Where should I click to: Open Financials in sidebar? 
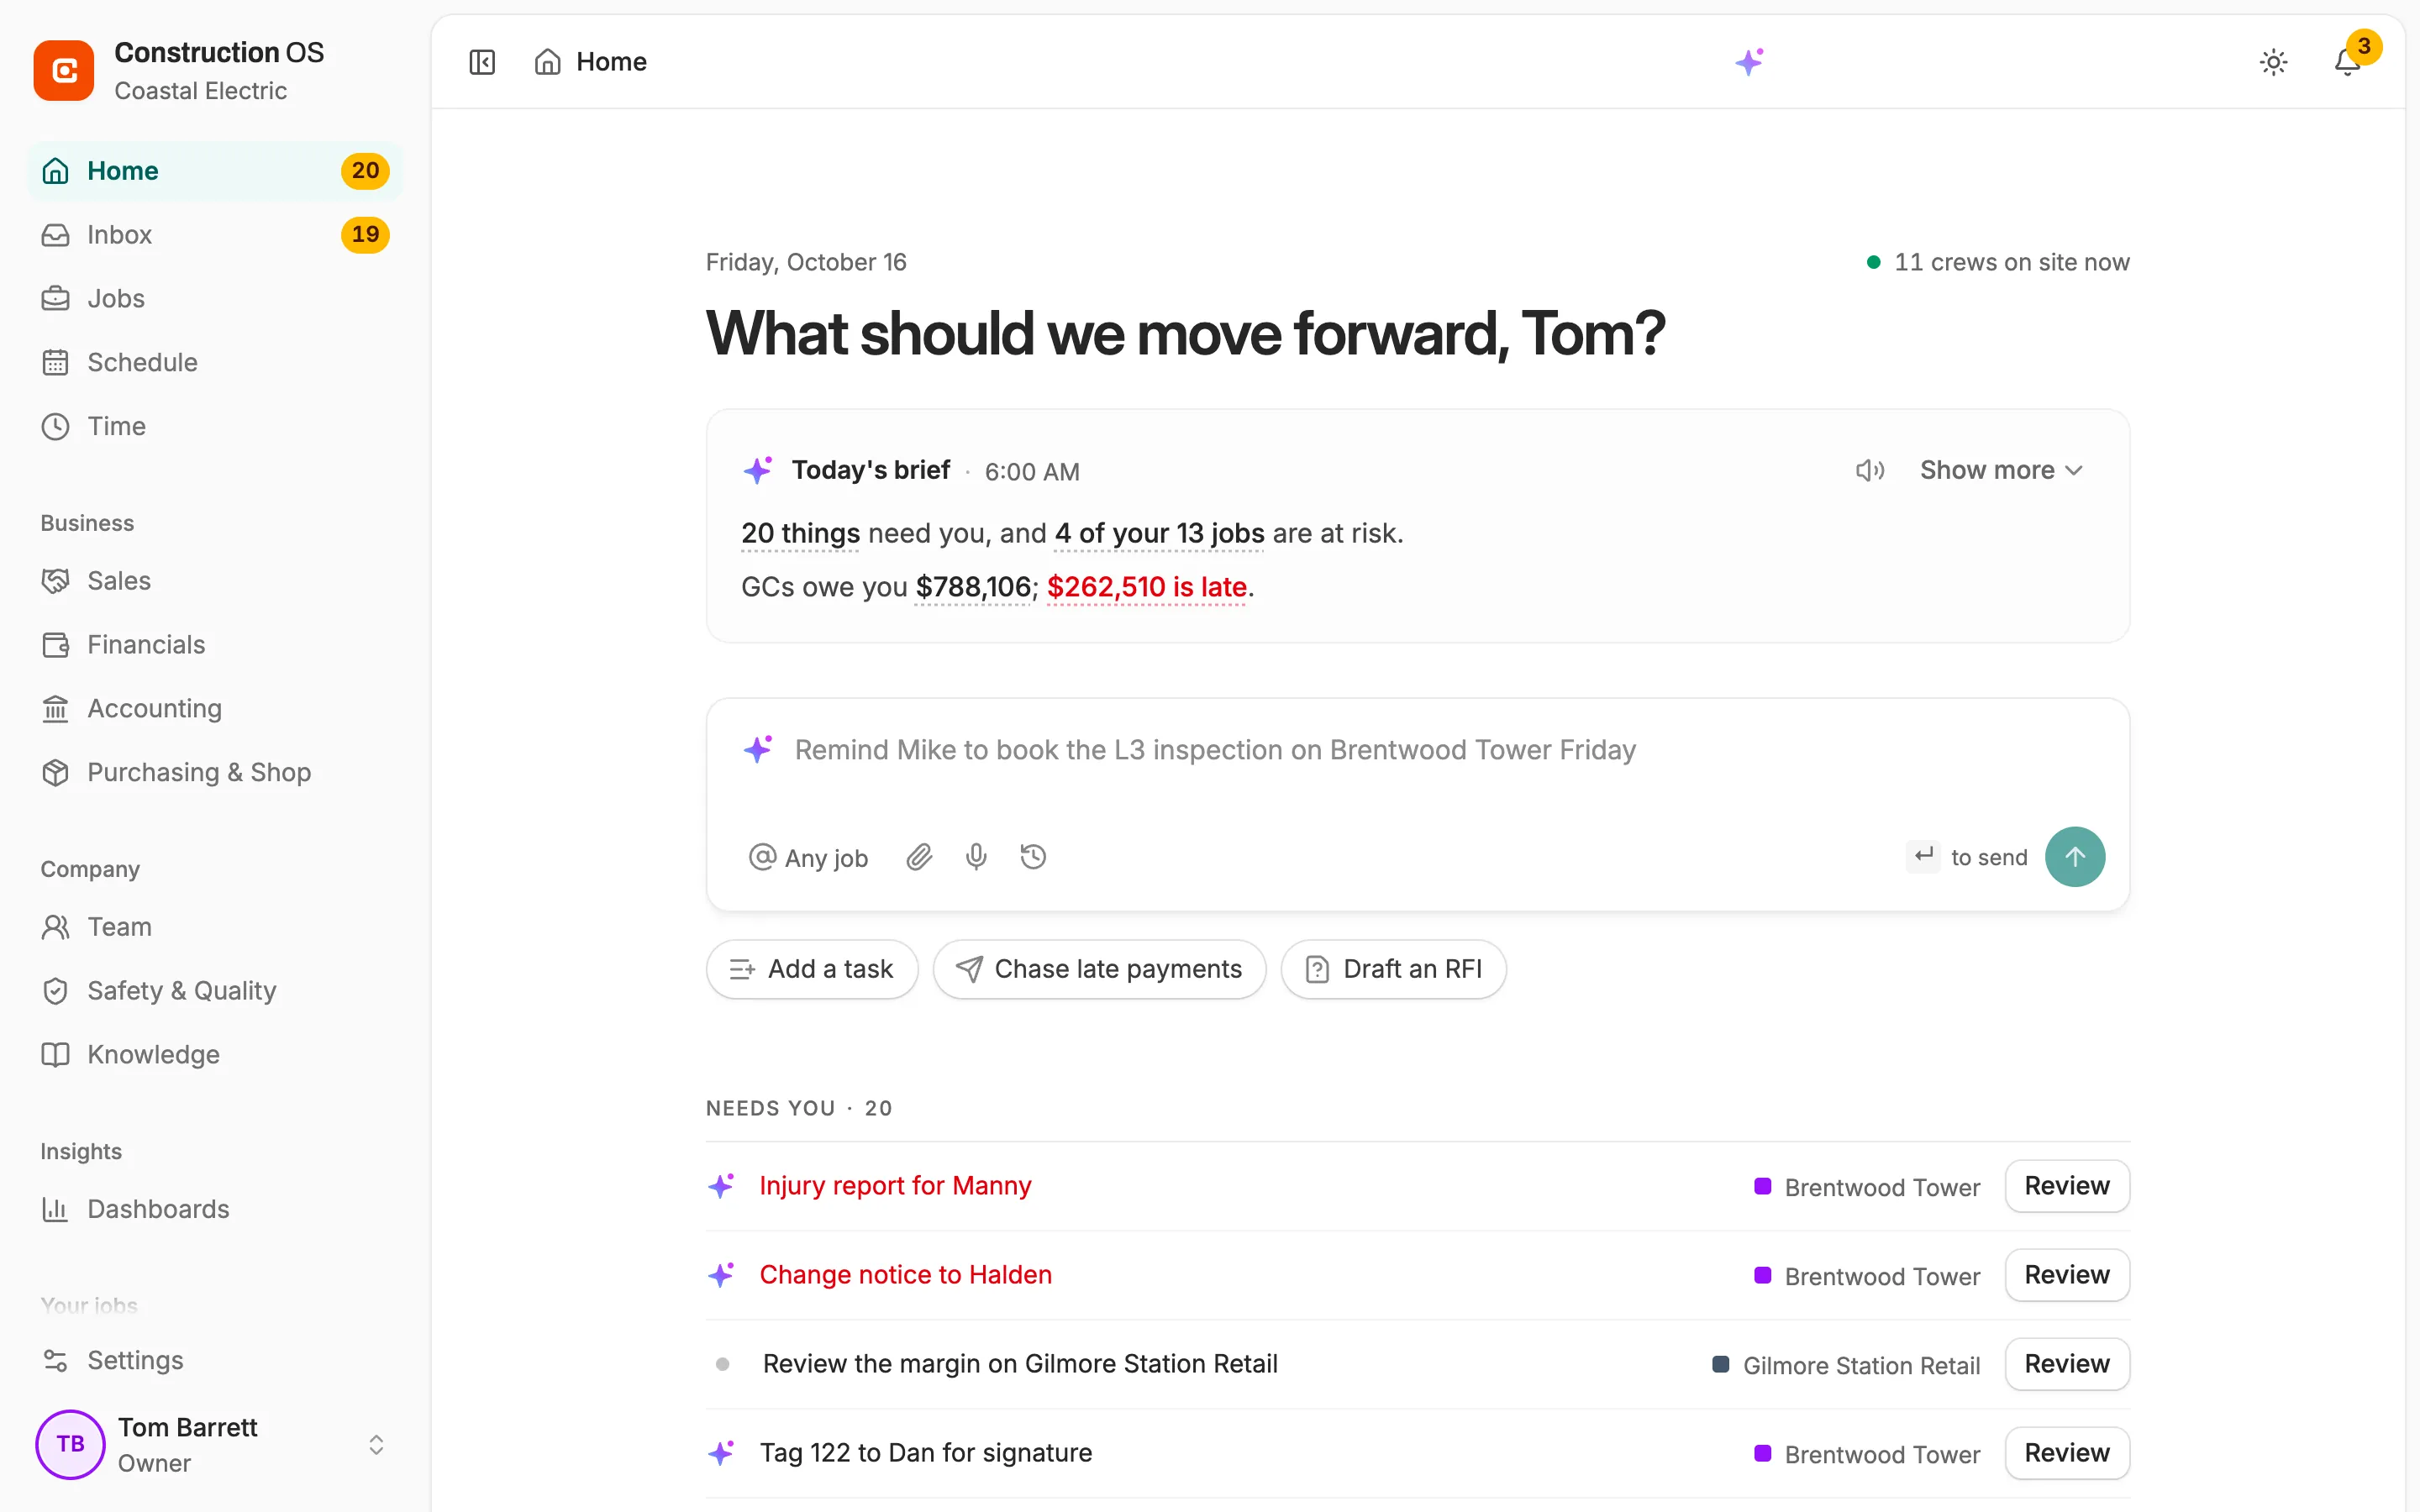tap(215, 645)
